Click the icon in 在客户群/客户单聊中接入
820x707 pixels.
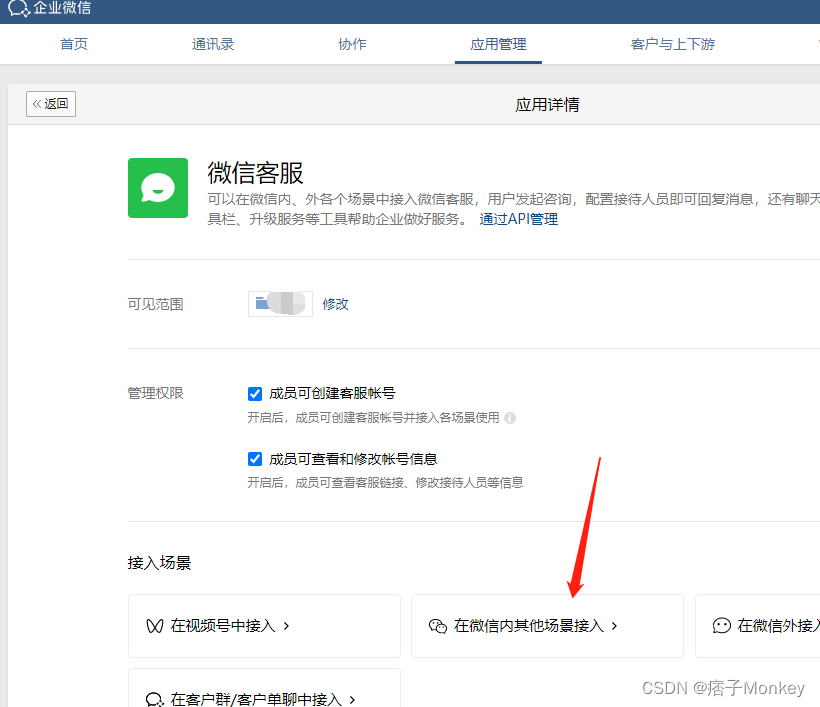[155, 700]
